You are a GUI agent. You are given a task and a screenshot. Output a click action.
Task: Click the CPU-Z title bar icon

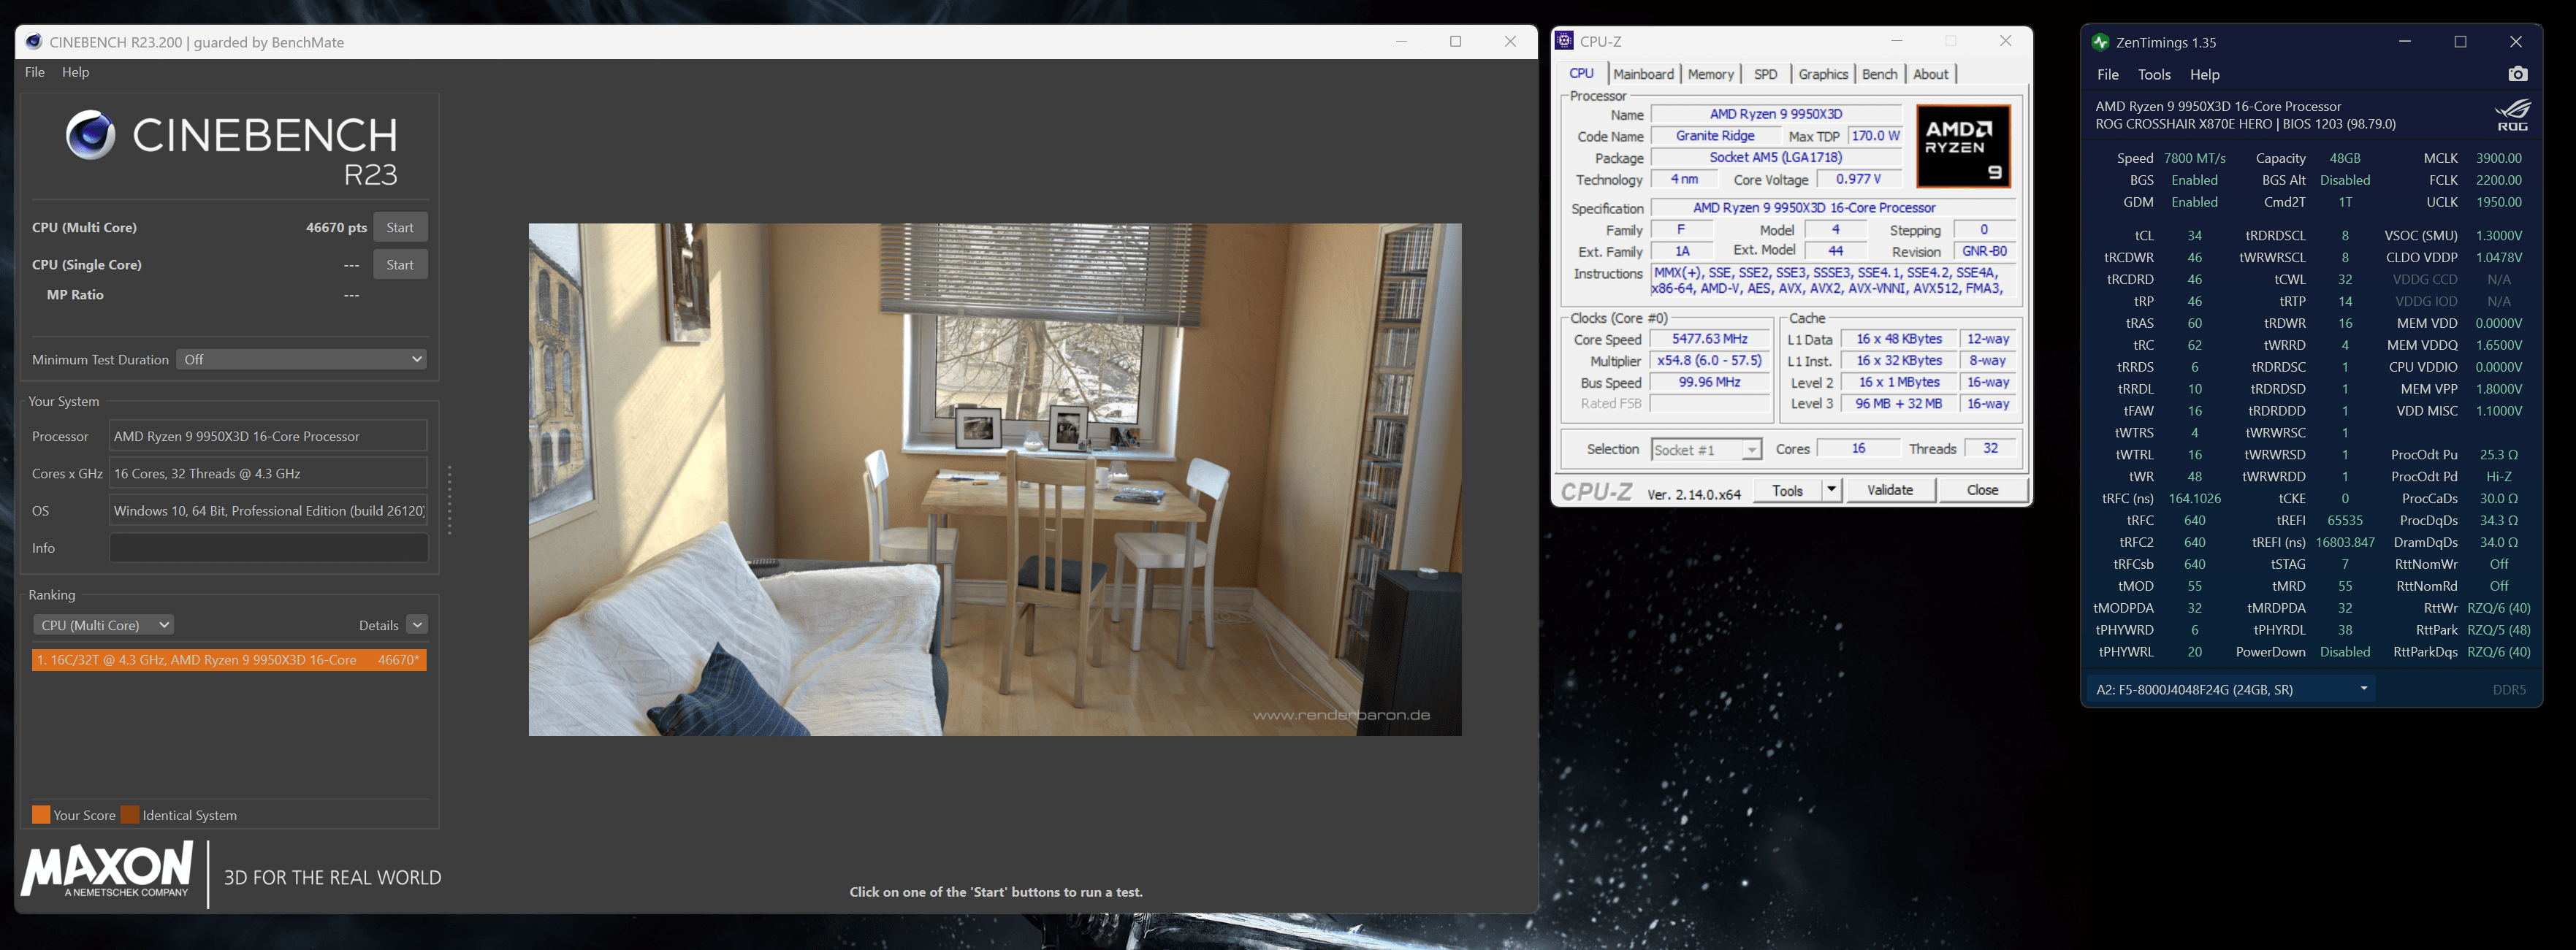(1565, 41)
